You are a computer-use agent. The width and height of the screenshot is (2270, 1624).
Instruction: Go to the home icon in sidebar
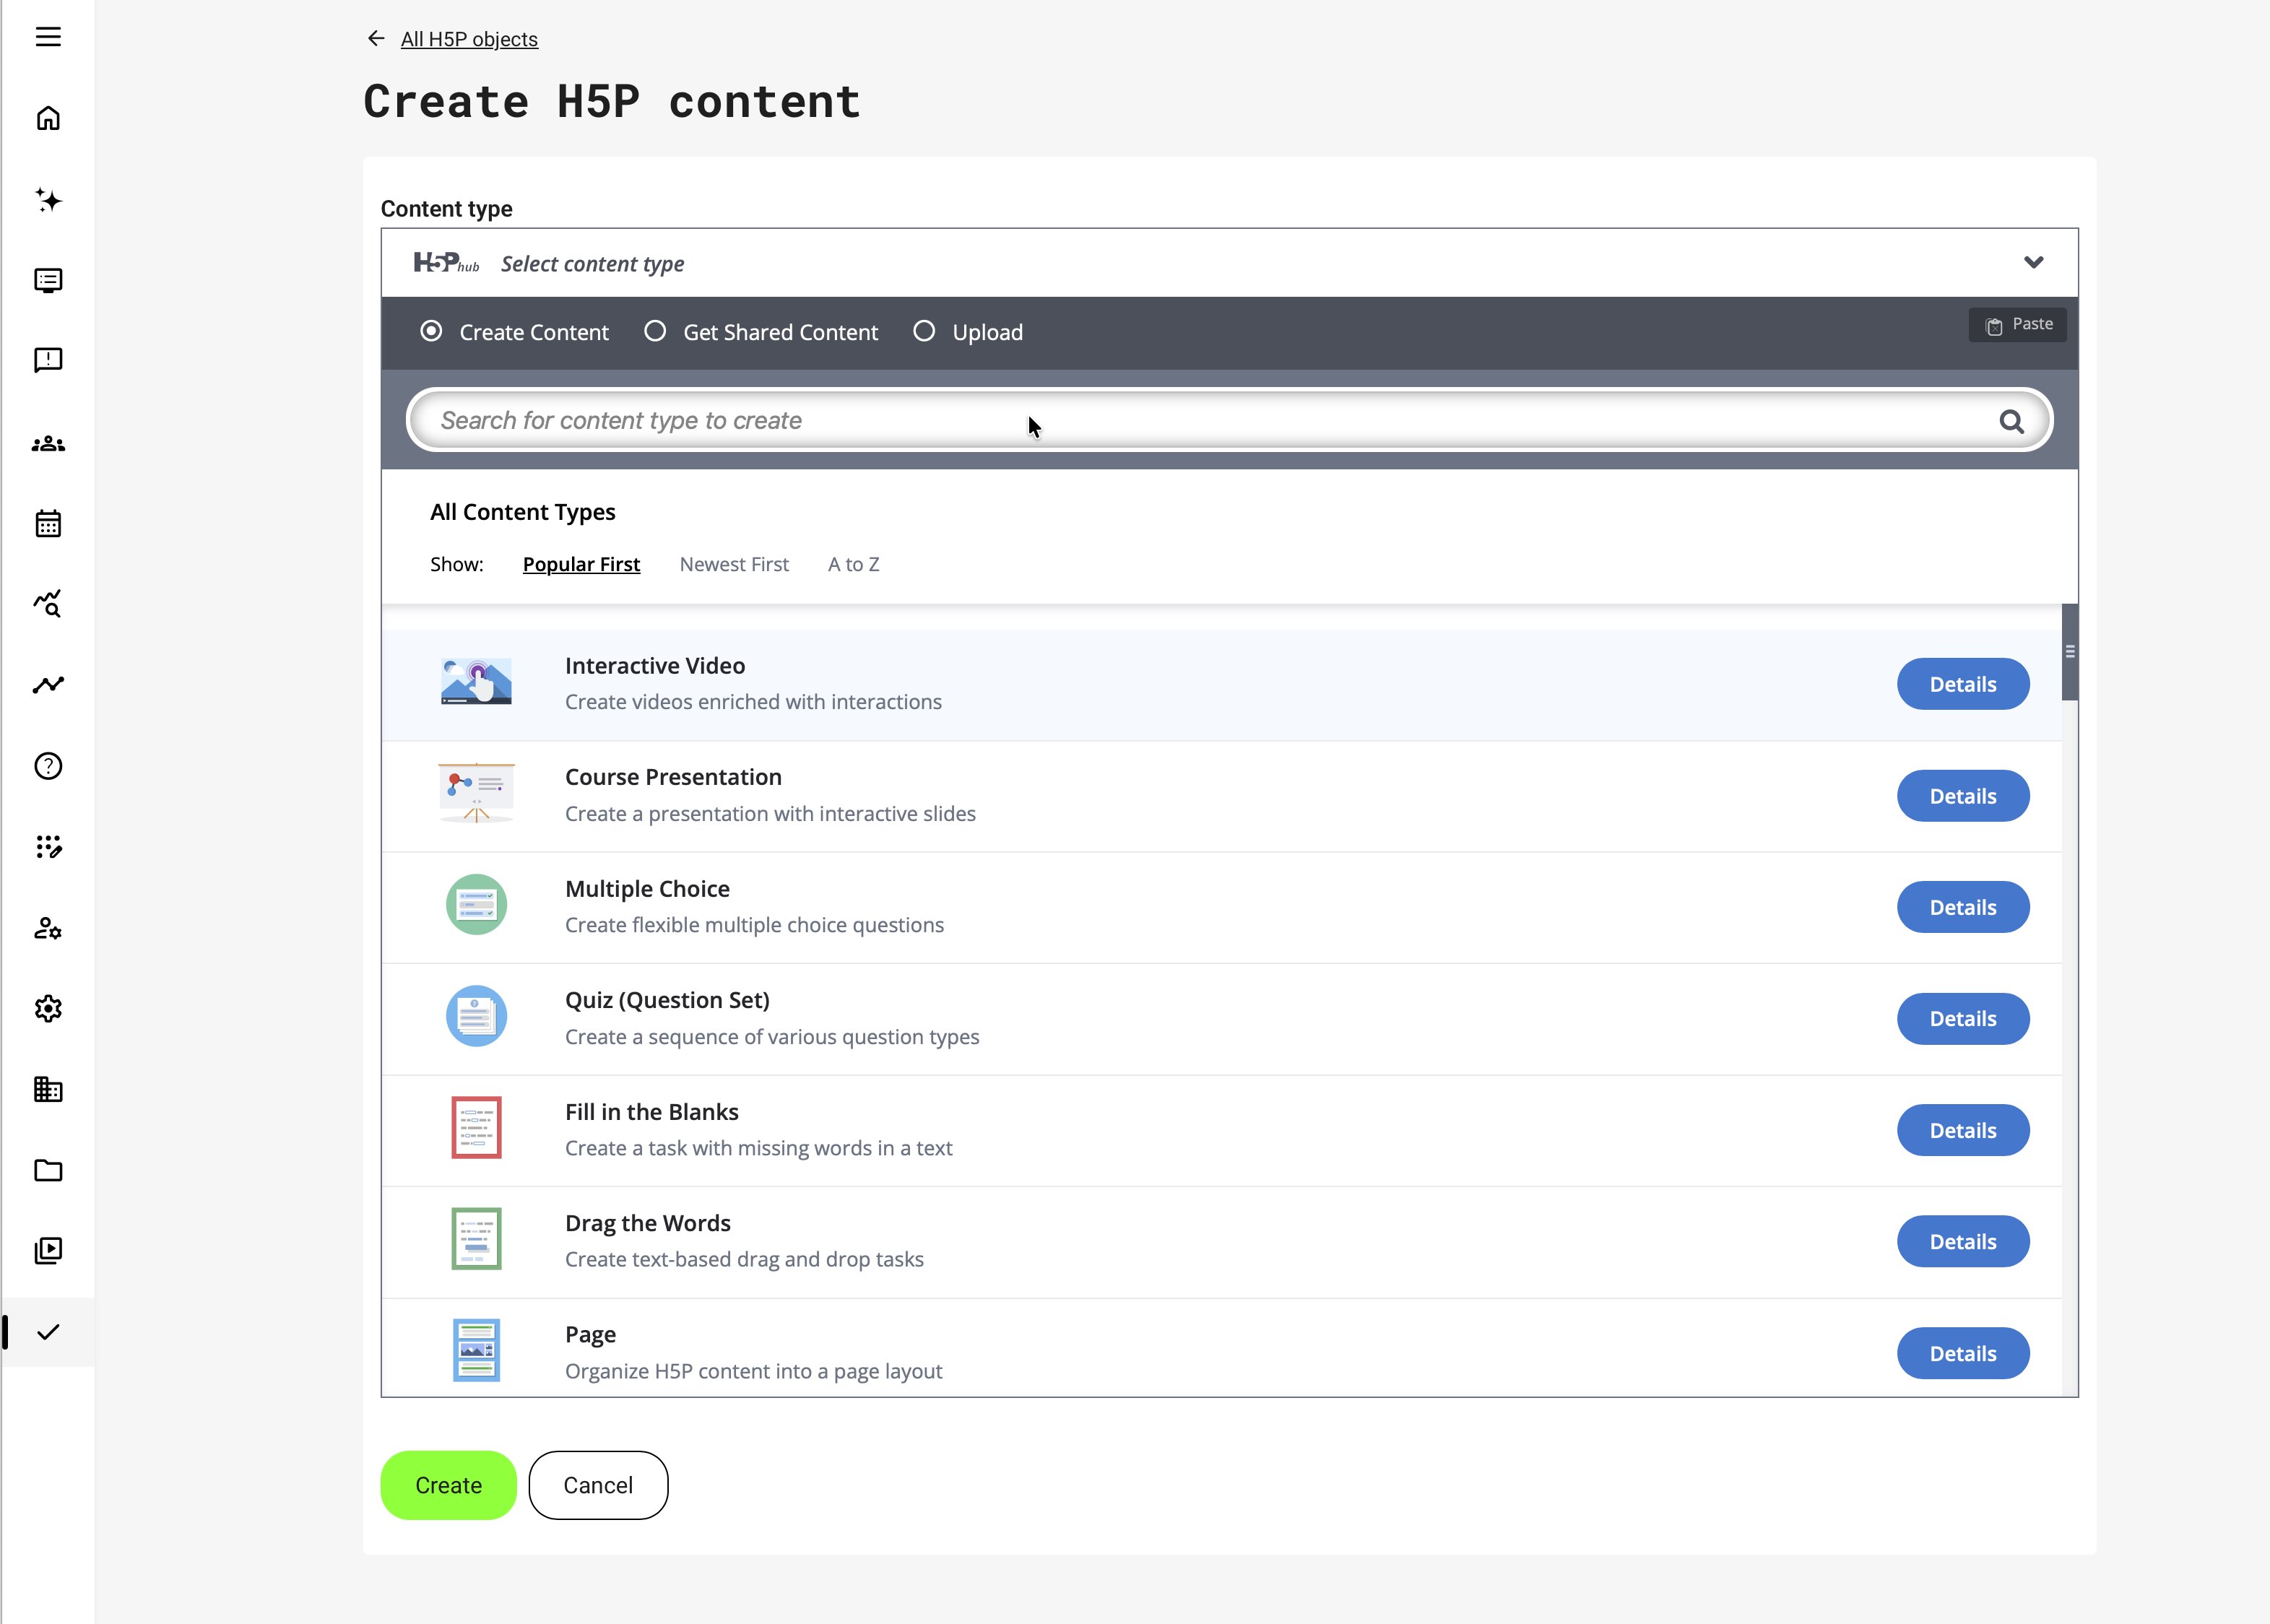[x=48, y=118]
